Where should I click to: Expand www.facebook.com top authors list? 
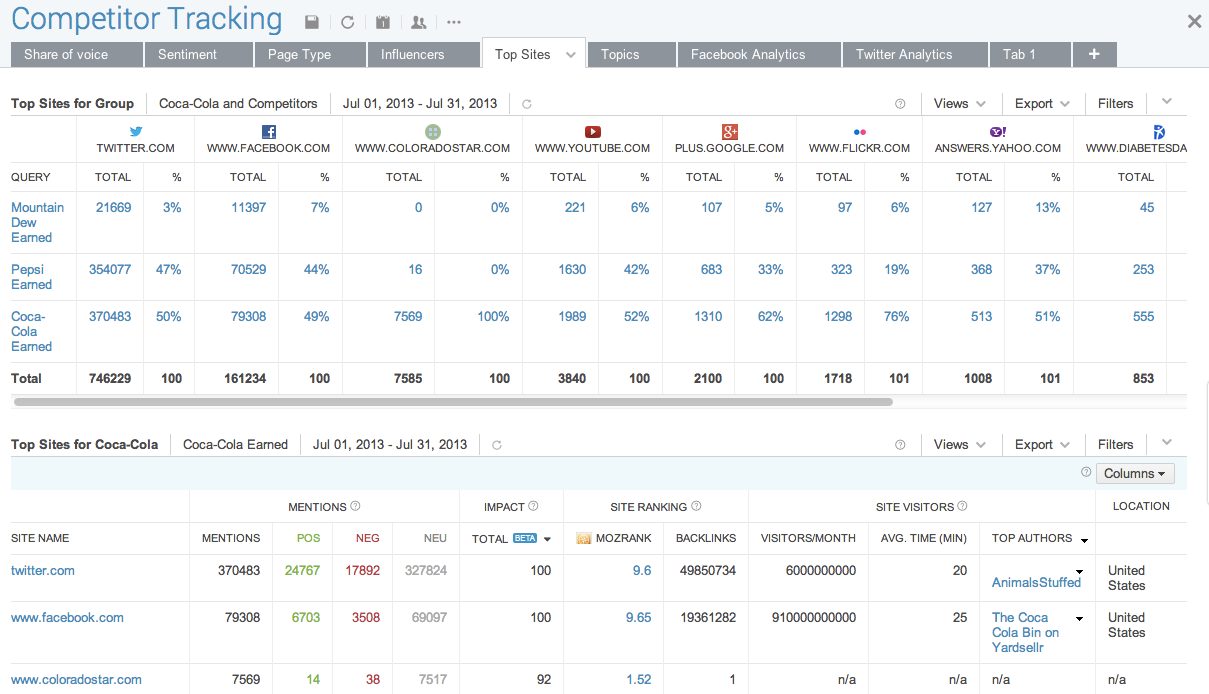[x=1078, y=619]
